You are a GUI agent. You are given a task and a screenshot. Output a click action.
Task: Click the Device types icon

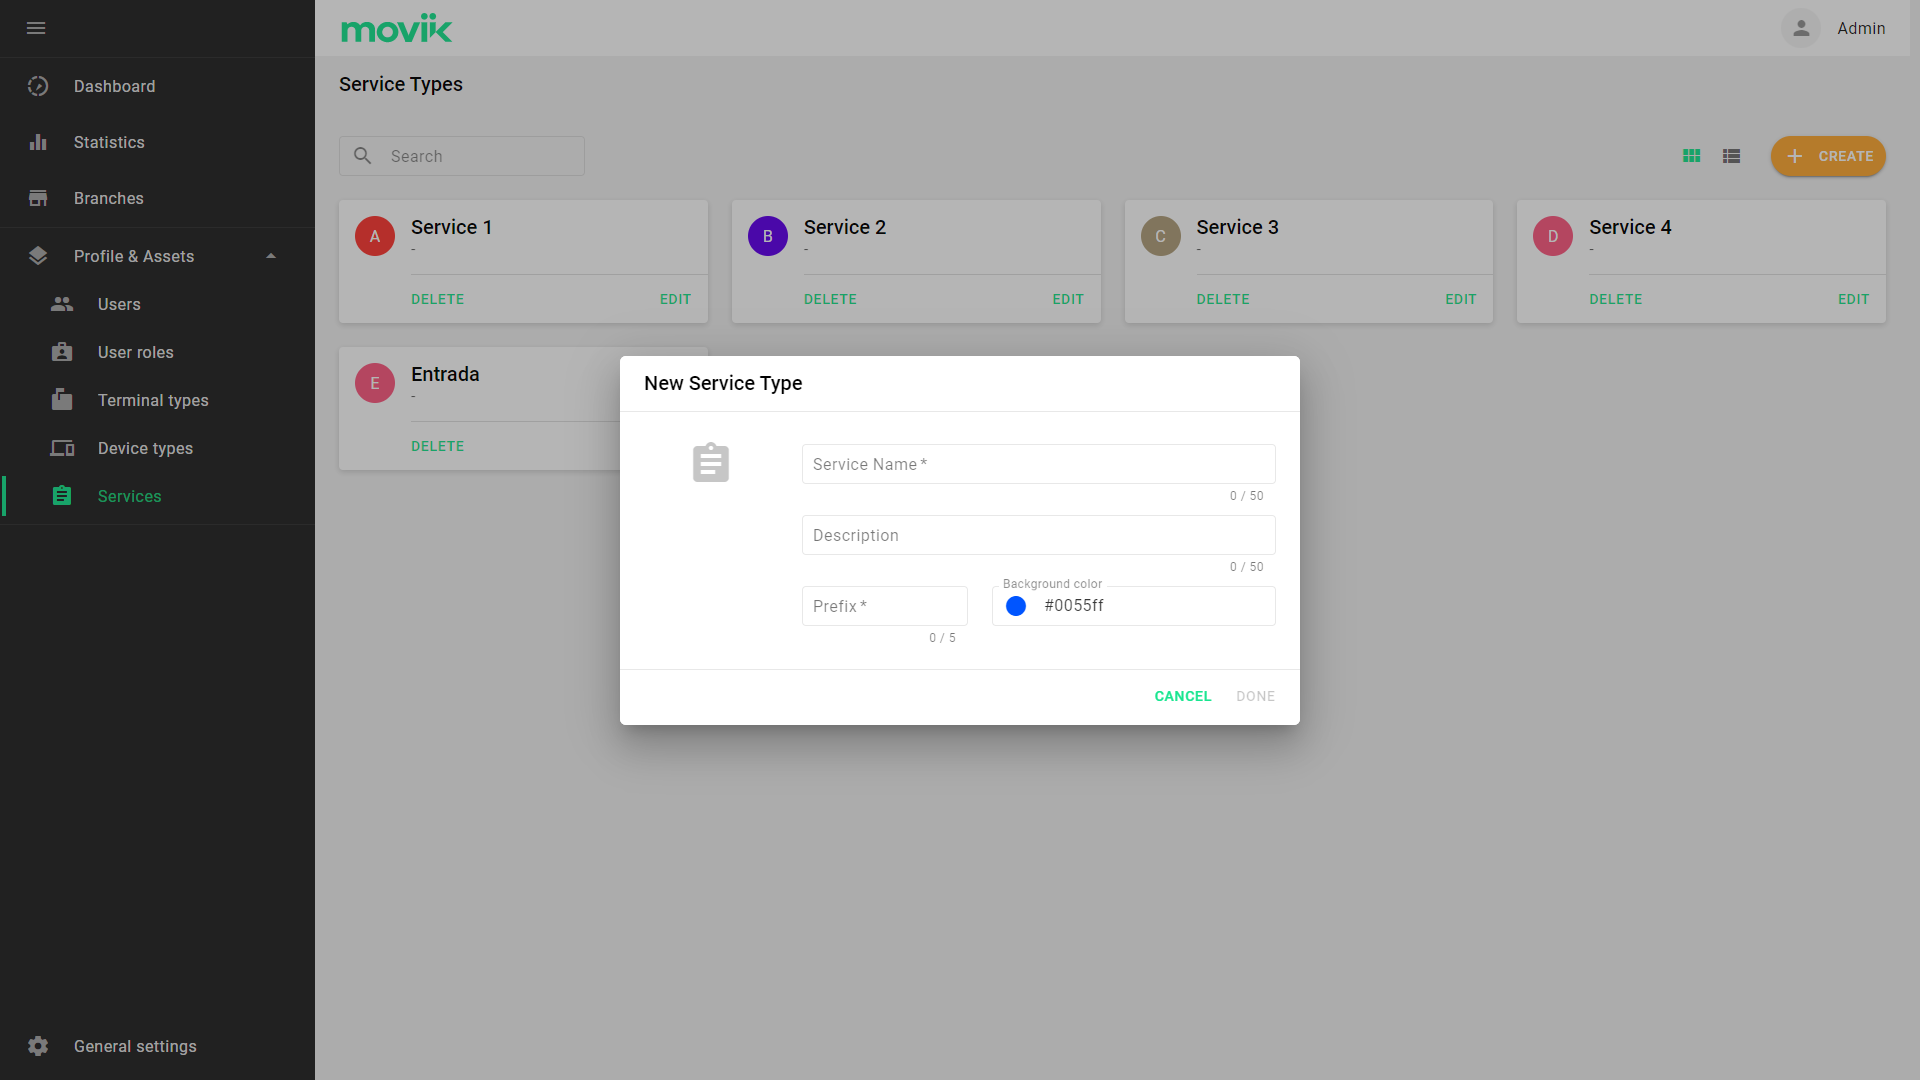point(62,448)
